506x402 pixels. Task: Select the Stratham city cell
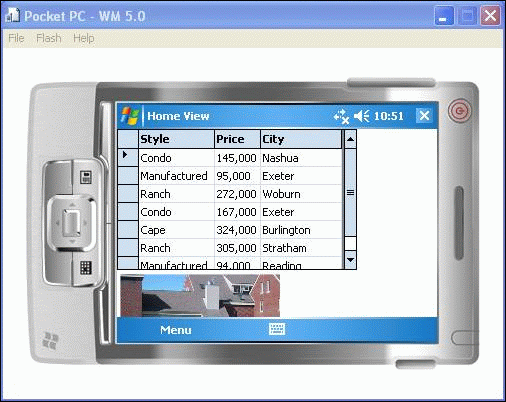pyautogui.click(x=301, y=248)
